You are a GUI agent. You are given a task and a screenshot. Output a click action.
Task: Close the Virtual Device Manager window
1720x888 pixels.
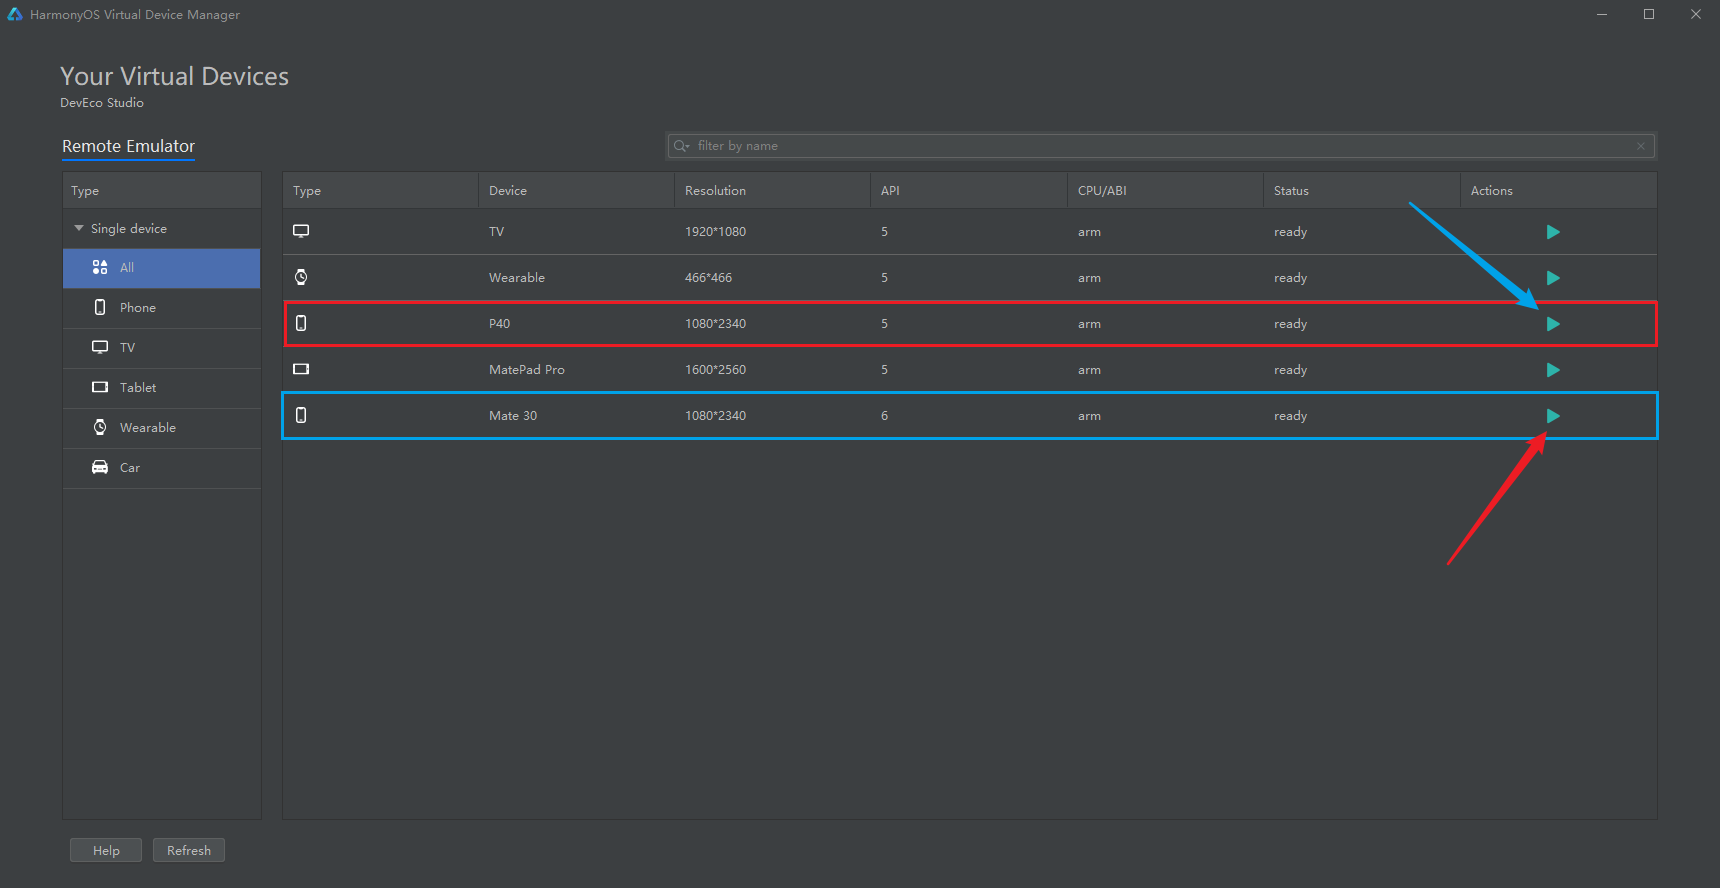[x=1696, y=14]
